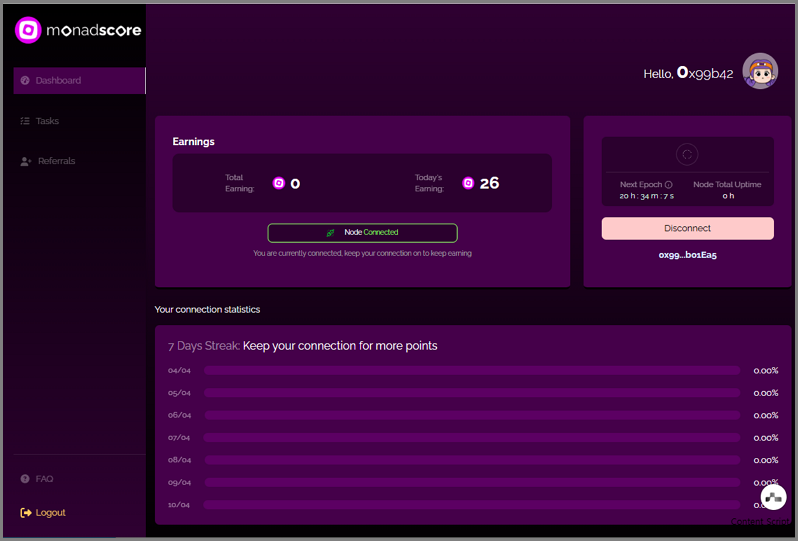Click the 07/04 streak progress bar
The height and width of the screenshot is (541, 798).
click(x=472, y=438)
